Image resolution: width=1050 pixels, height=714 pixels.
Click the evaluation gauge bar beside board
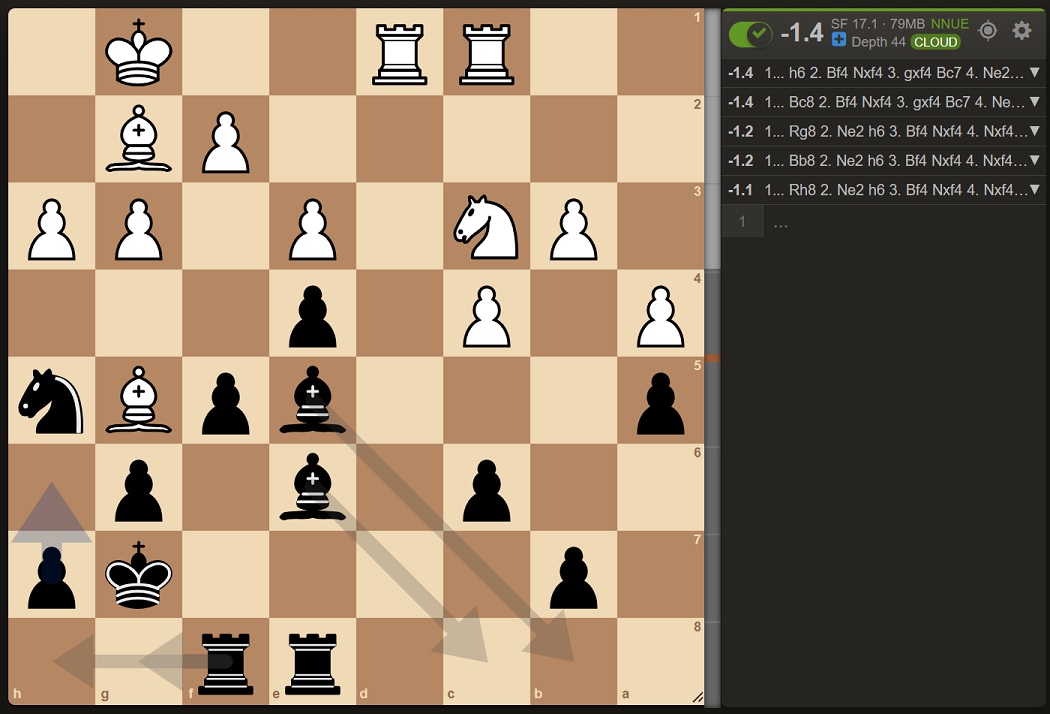[712, 357]
